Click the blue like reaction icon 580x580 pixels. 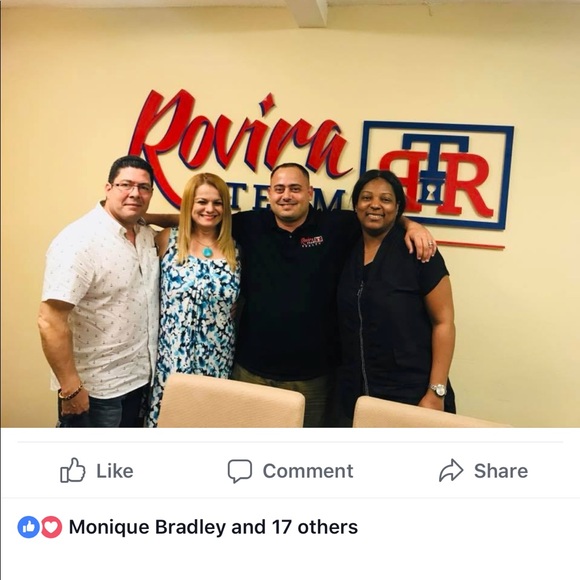pyautogui.click(x=28, y=527)
